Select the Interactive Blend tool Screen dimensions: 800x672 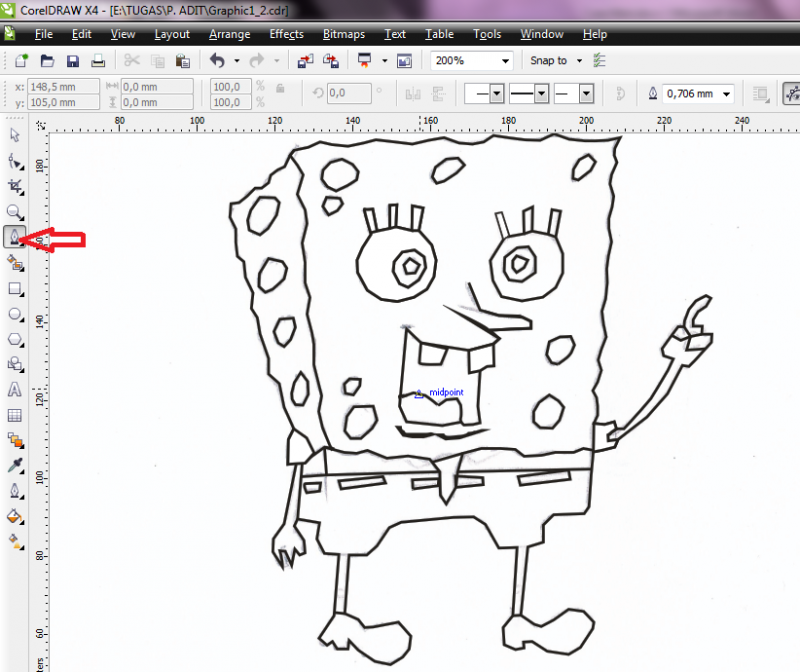(15, 440)
